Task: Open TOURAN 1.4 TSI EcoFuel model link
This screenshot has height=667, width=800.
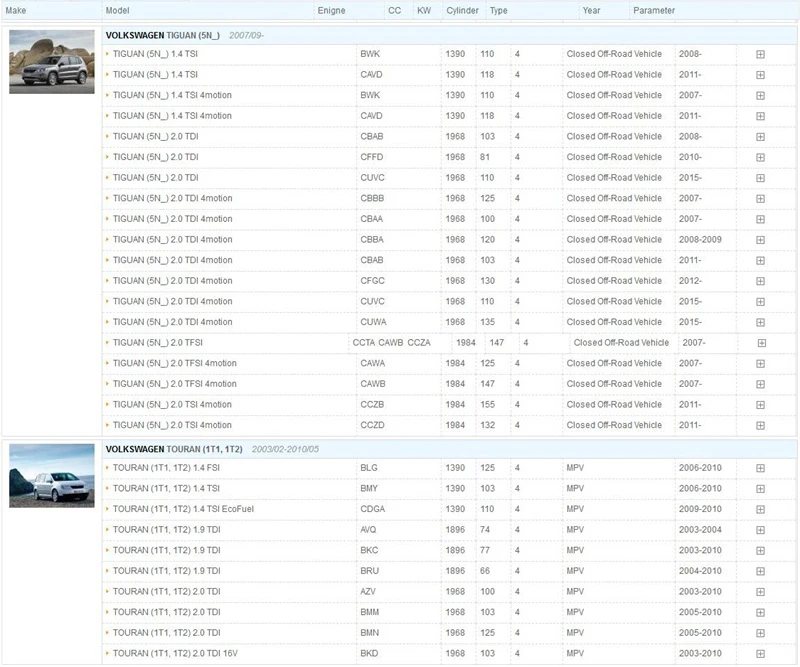Action: coord(183,509)
